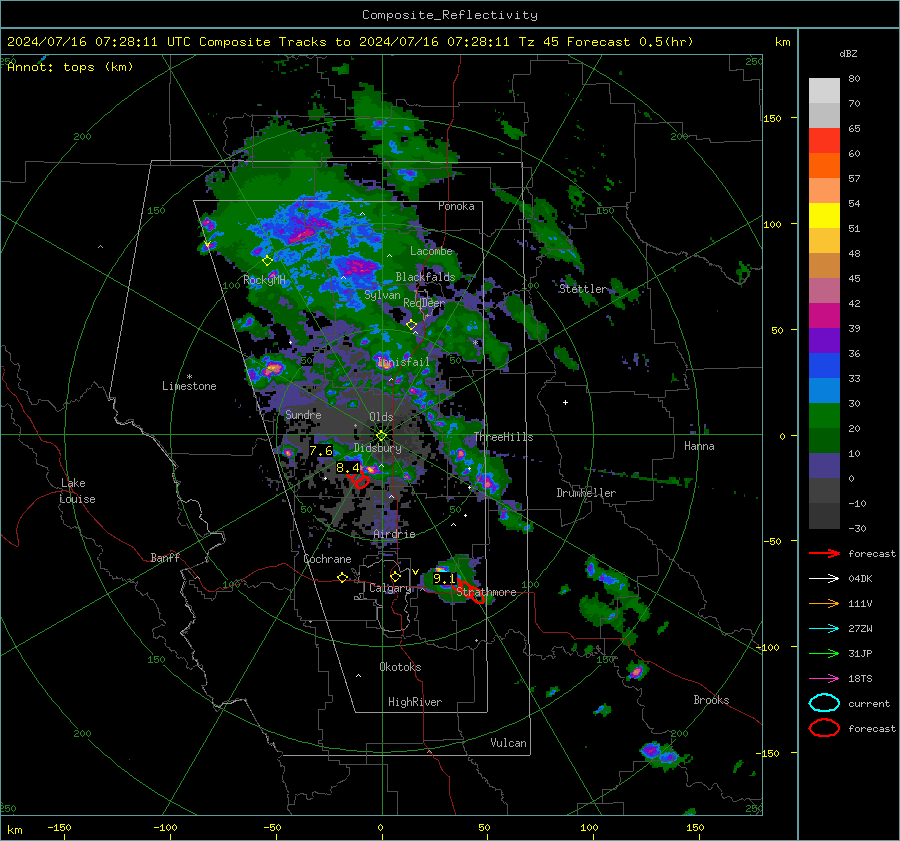Click the green 31JP arrow icon
This screenshot has height=841, width=900.
tap(824, 653)
